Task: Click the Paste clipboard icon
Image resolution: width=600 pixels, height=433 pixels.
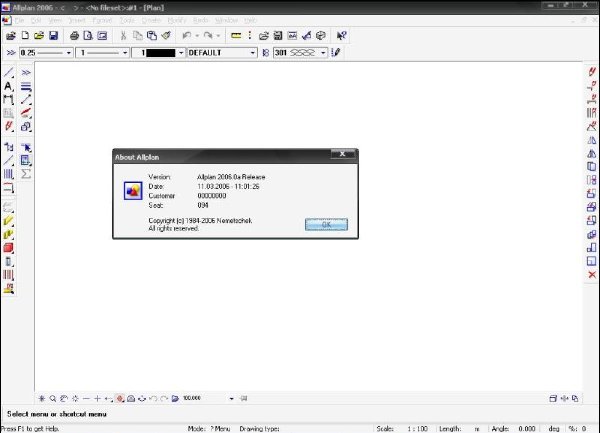Action: 152,36
